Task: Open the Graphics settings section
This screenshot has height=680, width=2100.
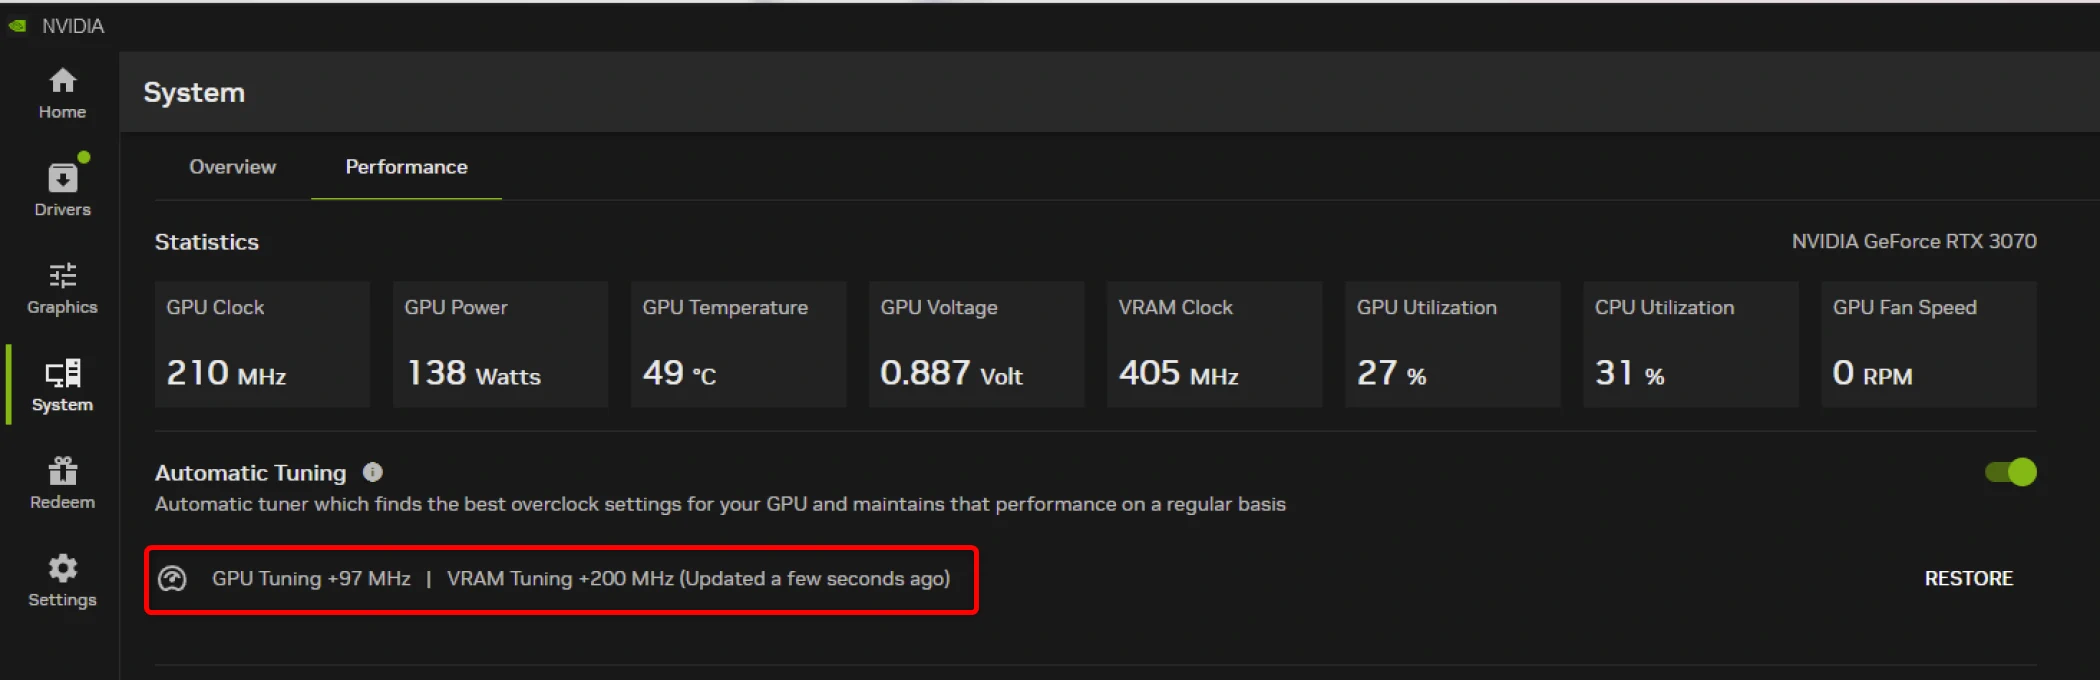Action: point(62,288)
